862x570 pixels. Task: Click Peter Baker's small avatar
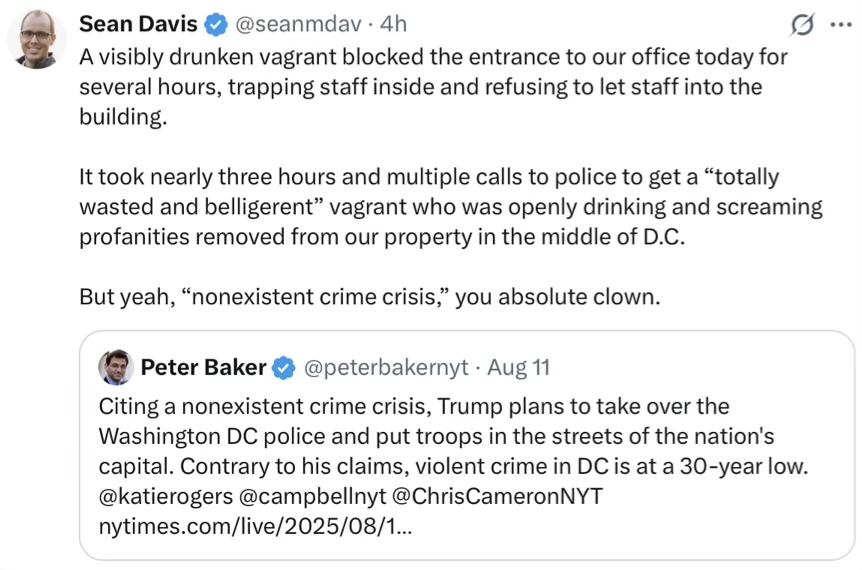click(116, 367)
